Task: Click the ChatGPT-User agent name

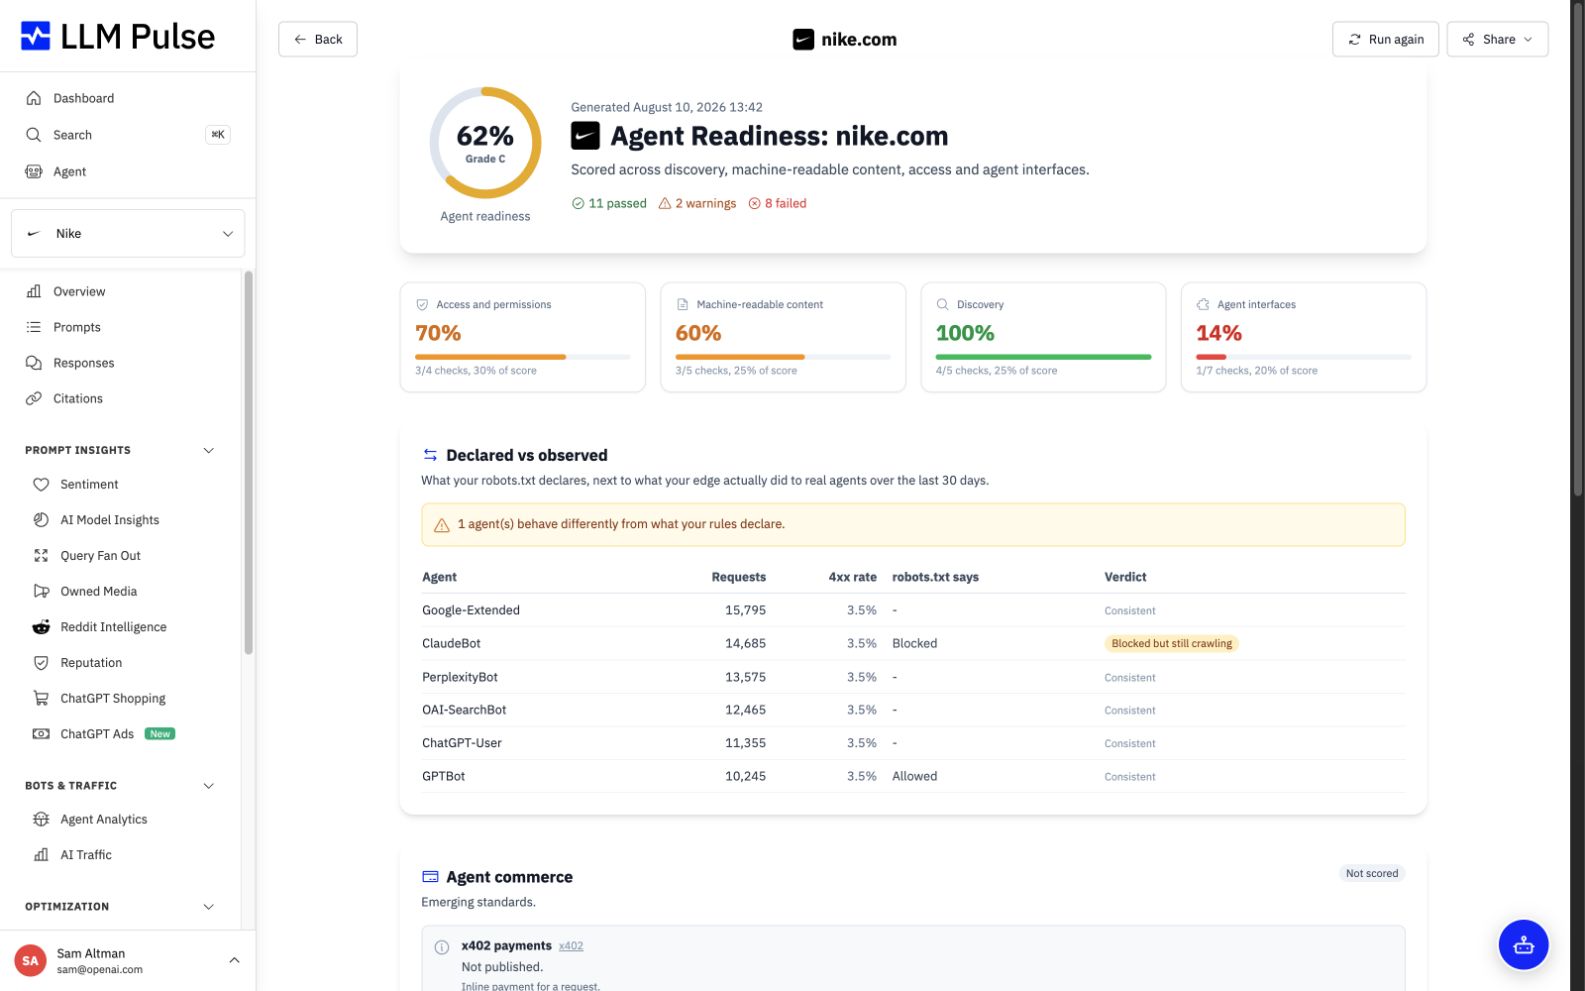Action: [x=462, y=744]
